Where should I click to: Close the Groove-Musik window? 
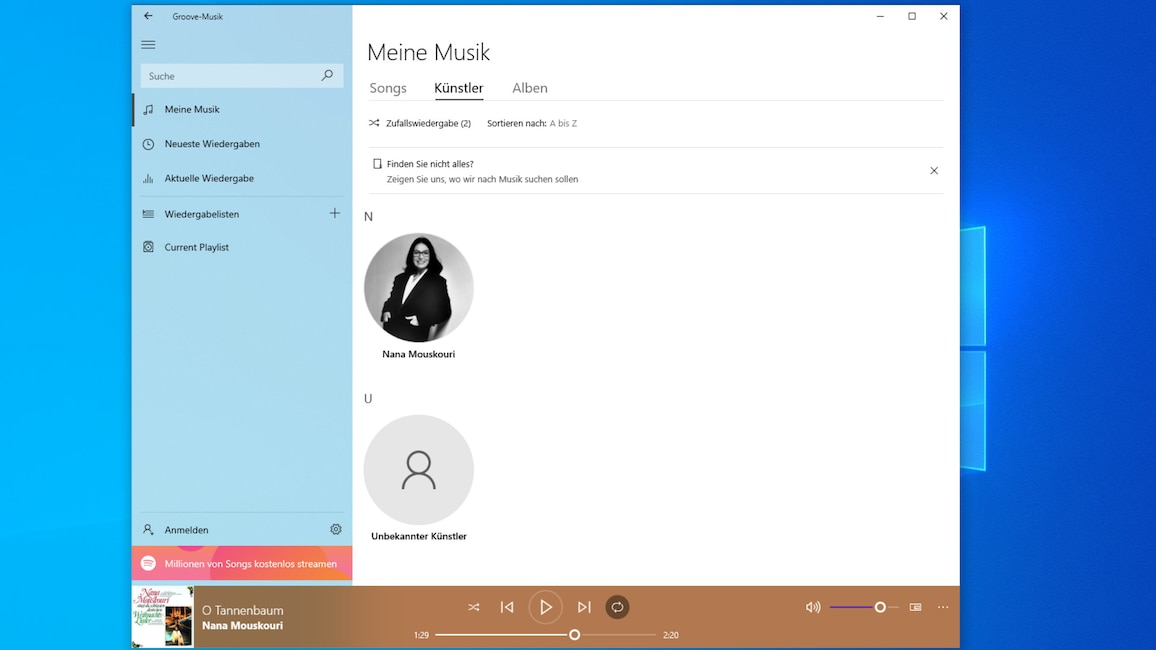tap(944, 16)
